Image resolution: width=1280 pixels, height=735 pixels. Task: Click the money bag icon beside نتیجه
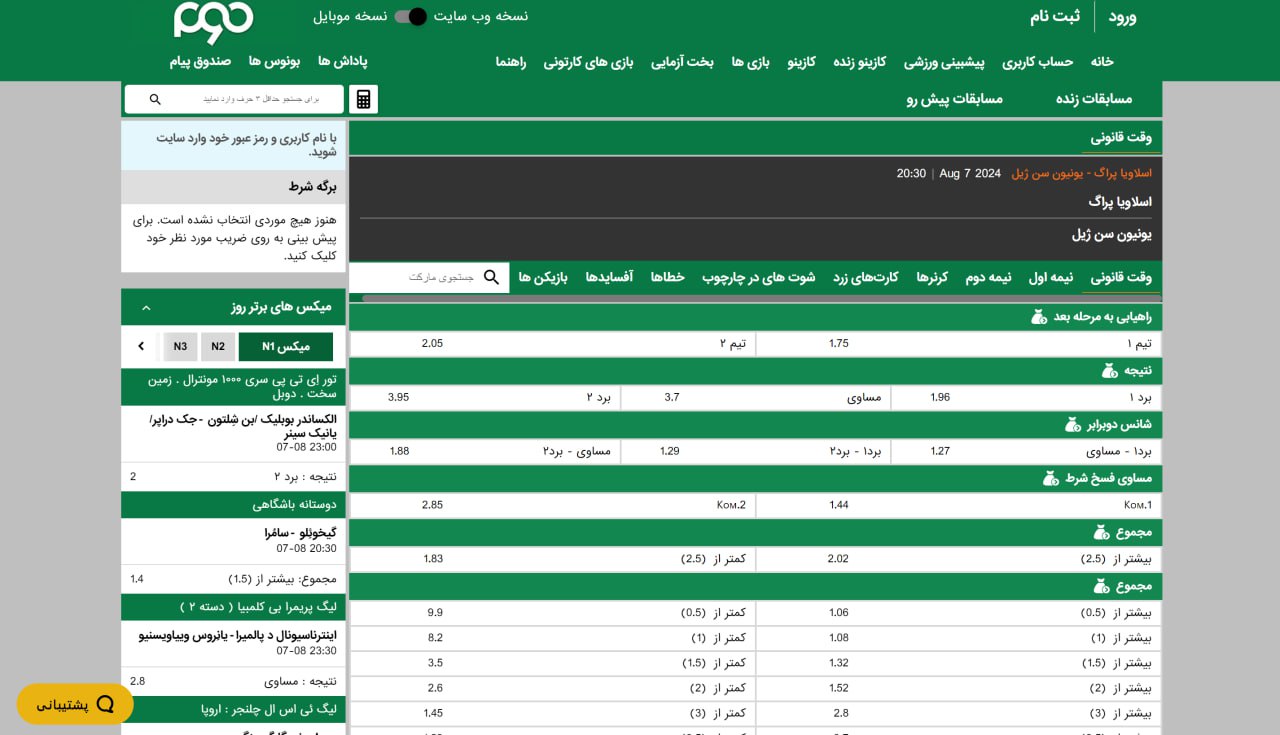click(x=1109, y=371)
